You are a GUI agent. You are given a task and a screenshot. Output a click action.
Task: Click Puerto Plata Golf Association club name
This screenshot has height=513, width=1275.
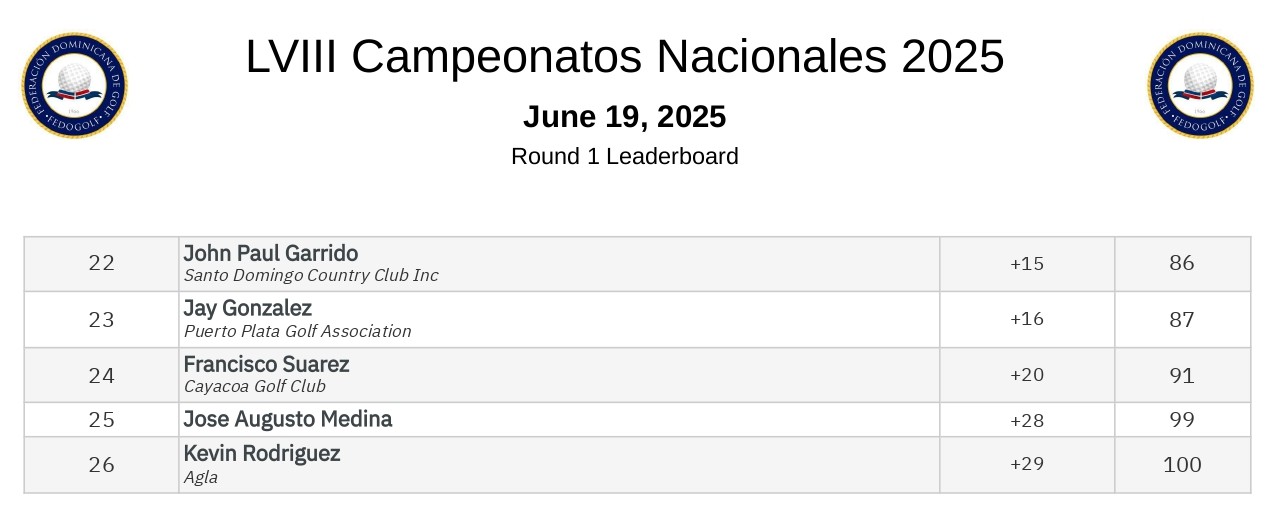click(x=297, y=331)
